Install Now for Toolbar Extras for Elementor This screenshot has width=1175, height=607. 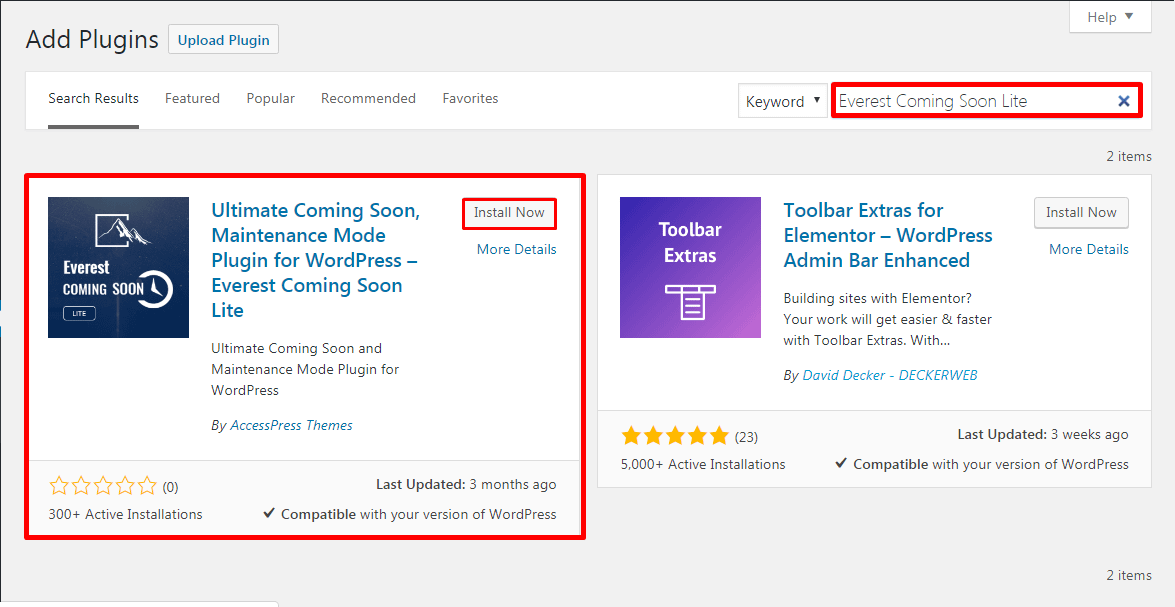[1081, 213]
